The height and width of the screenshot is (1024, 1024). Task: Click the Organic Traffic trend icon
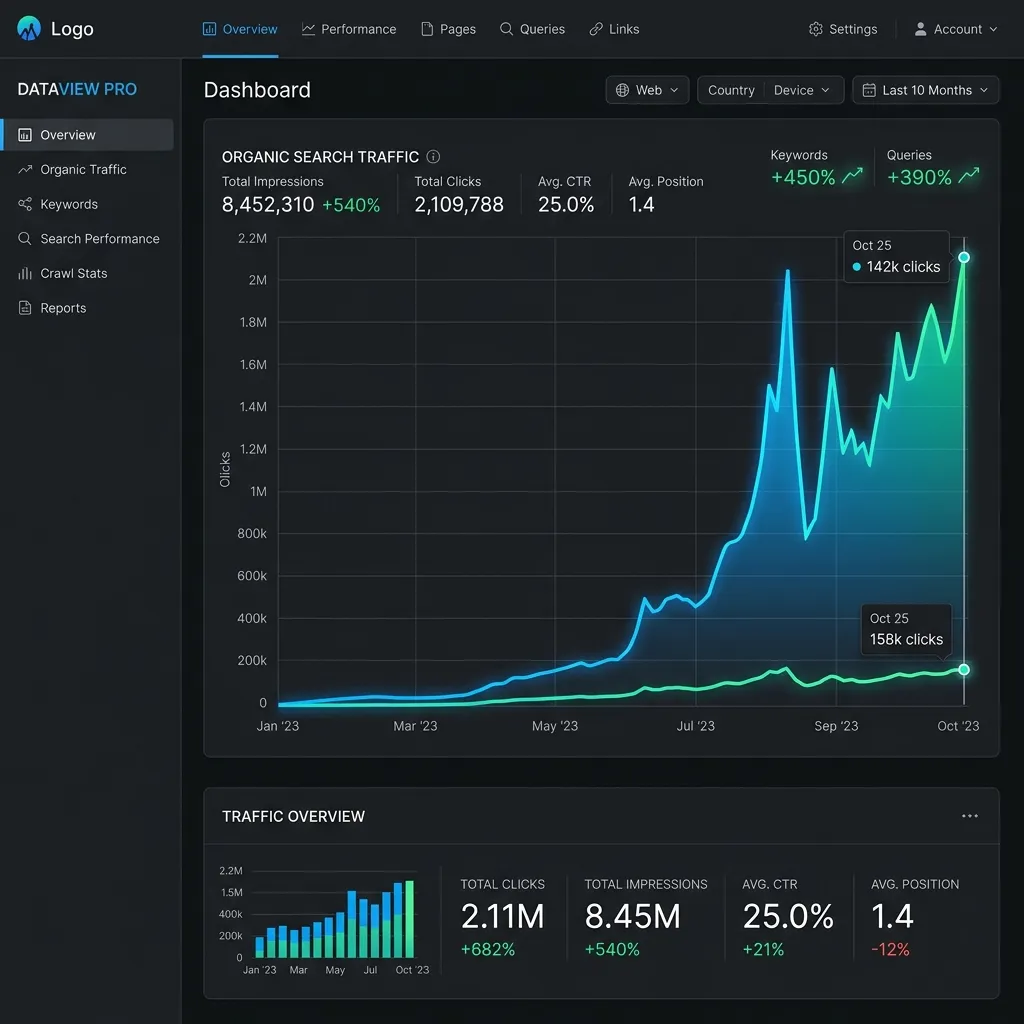click(x=25, y=169)
